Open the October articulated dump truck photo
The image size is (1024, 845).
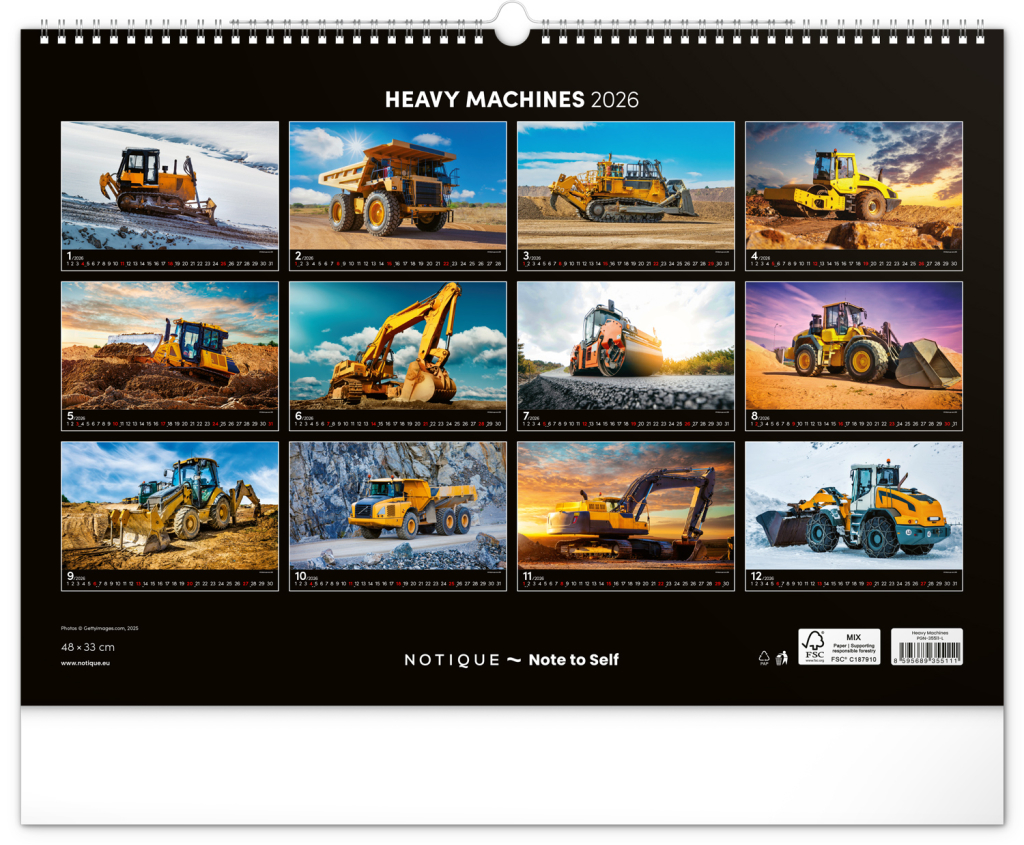coord(397,505)
